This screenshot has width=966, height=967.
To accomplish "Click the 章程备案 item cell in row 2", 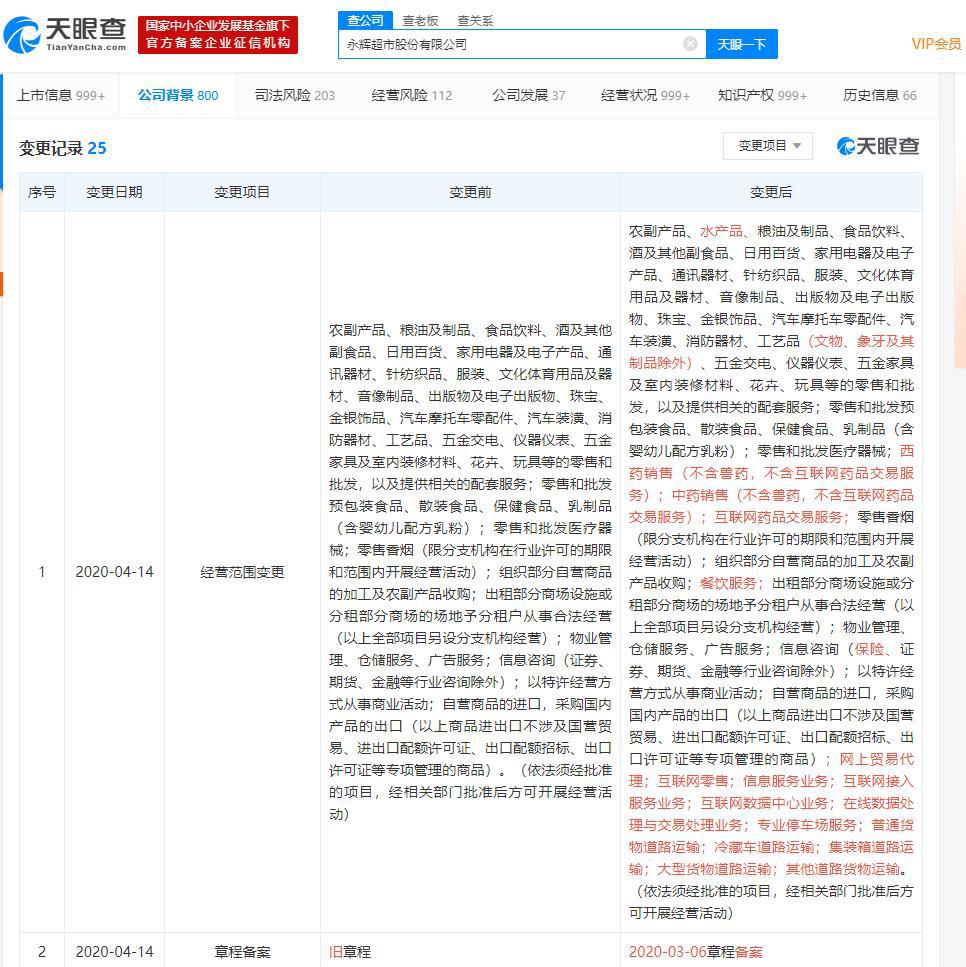I will pyautogui.click(x=242, y=952).
